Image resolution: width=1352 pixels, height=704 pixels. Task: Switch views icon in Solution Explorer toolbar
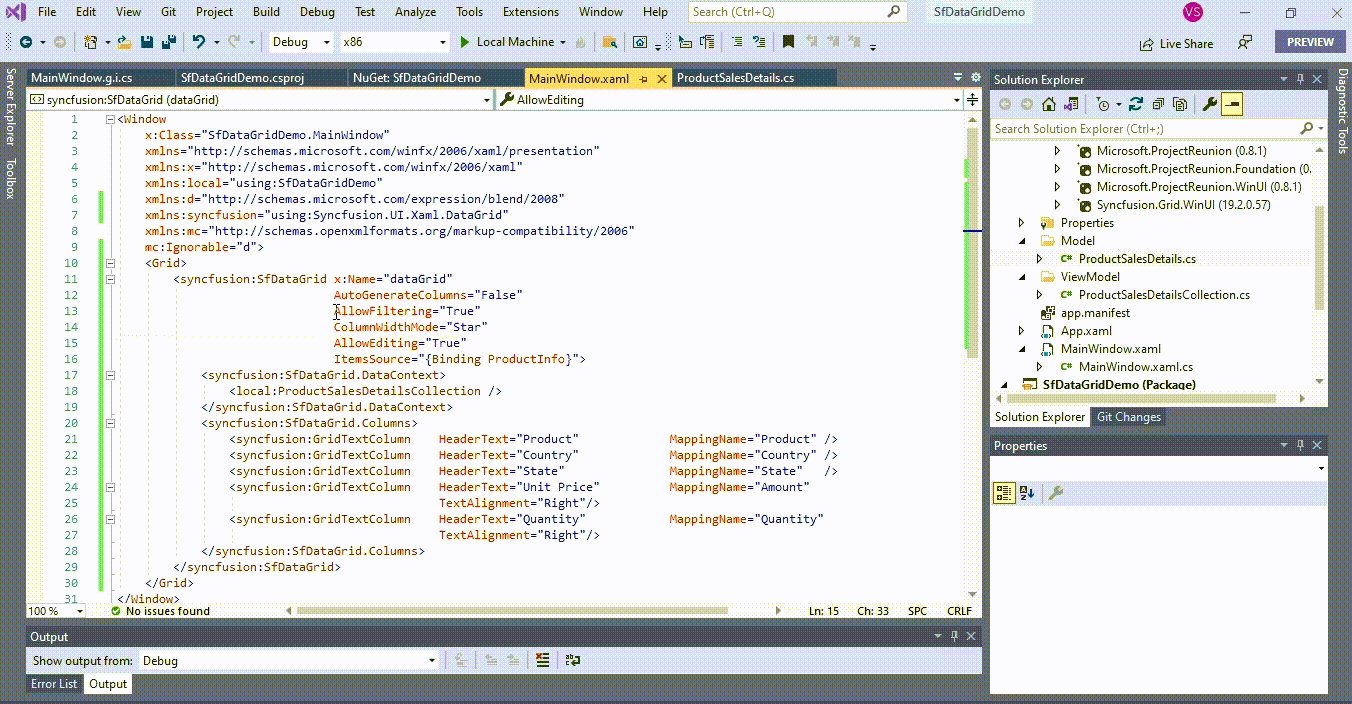[x=1071, y=104]
